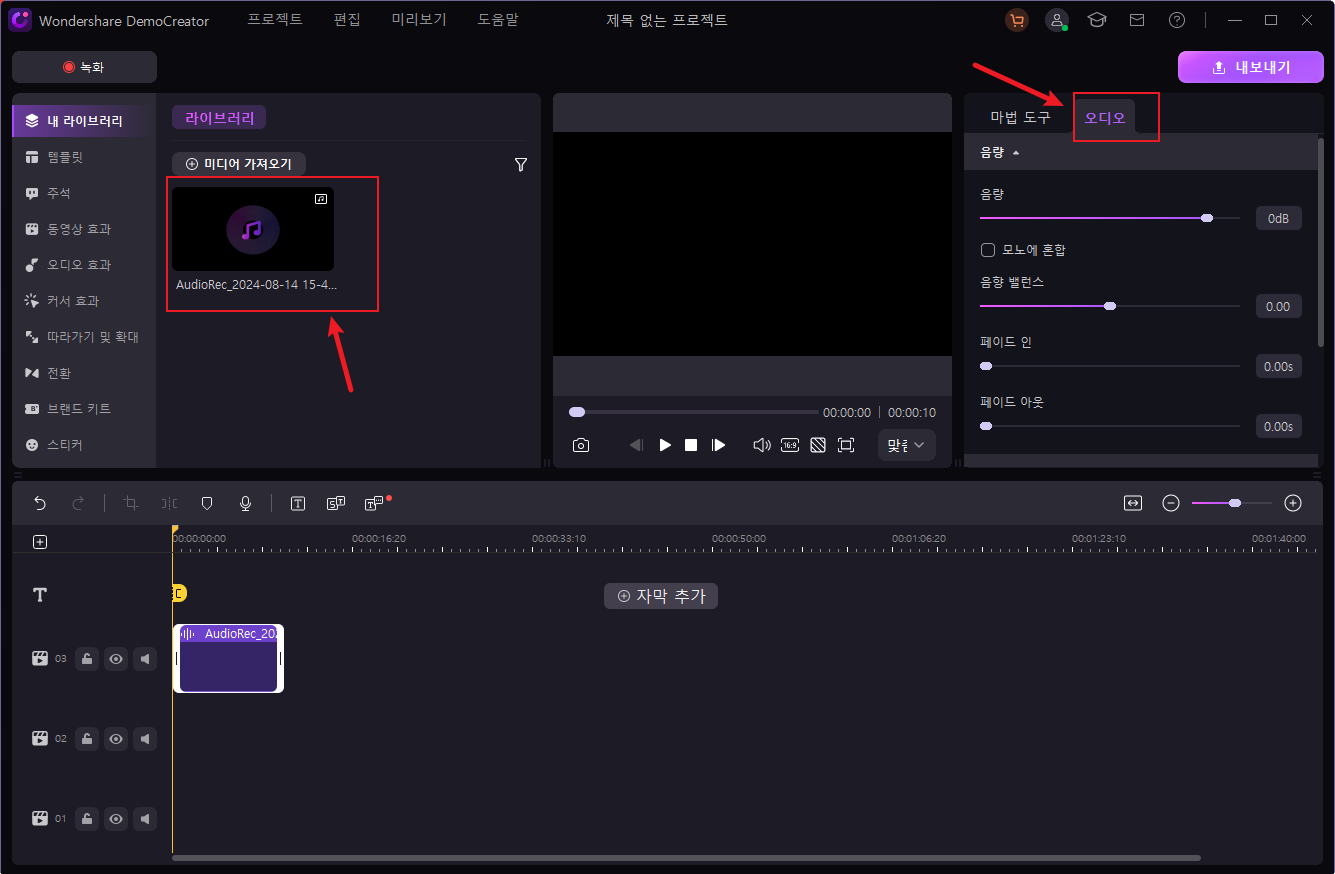Click the split clip icon
This screenshot has height=874, width=1335.
pos(169,503)
